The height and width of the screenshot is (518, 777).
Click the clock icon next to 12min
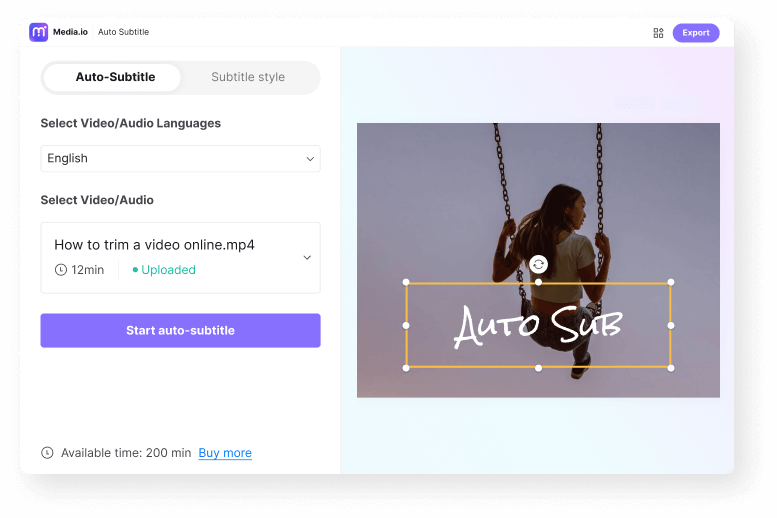click(x=61, y=270)
